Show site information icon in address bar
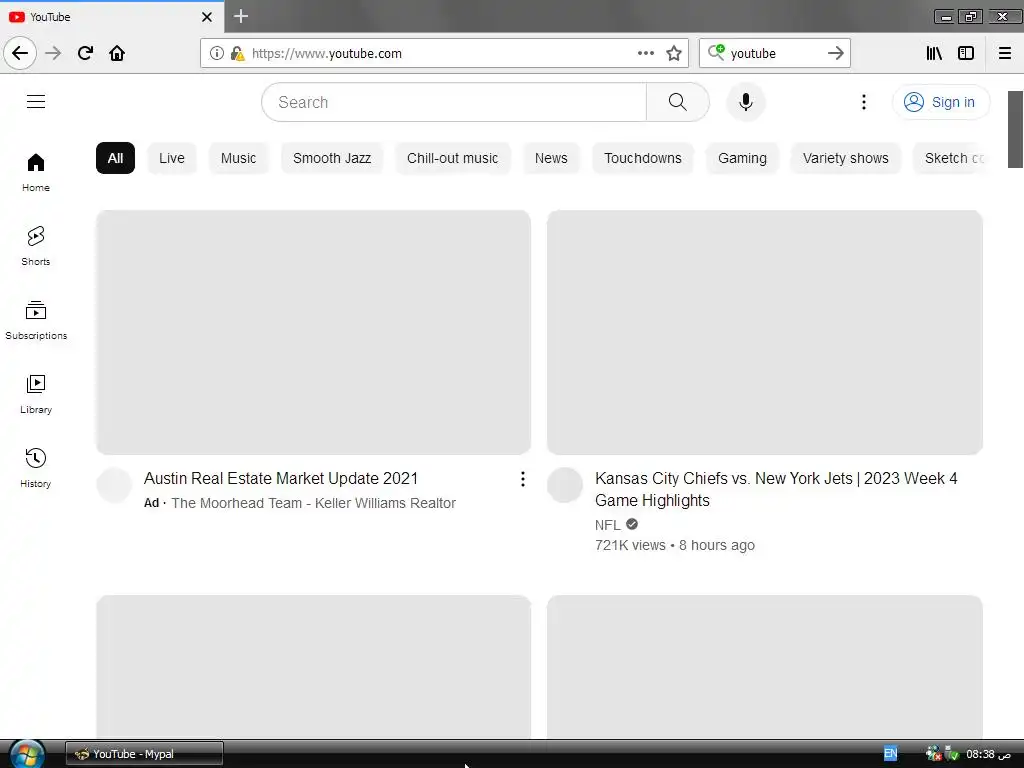Image resolution: width=1024 pixels, height=768 pixels. [x=216, y=53]
